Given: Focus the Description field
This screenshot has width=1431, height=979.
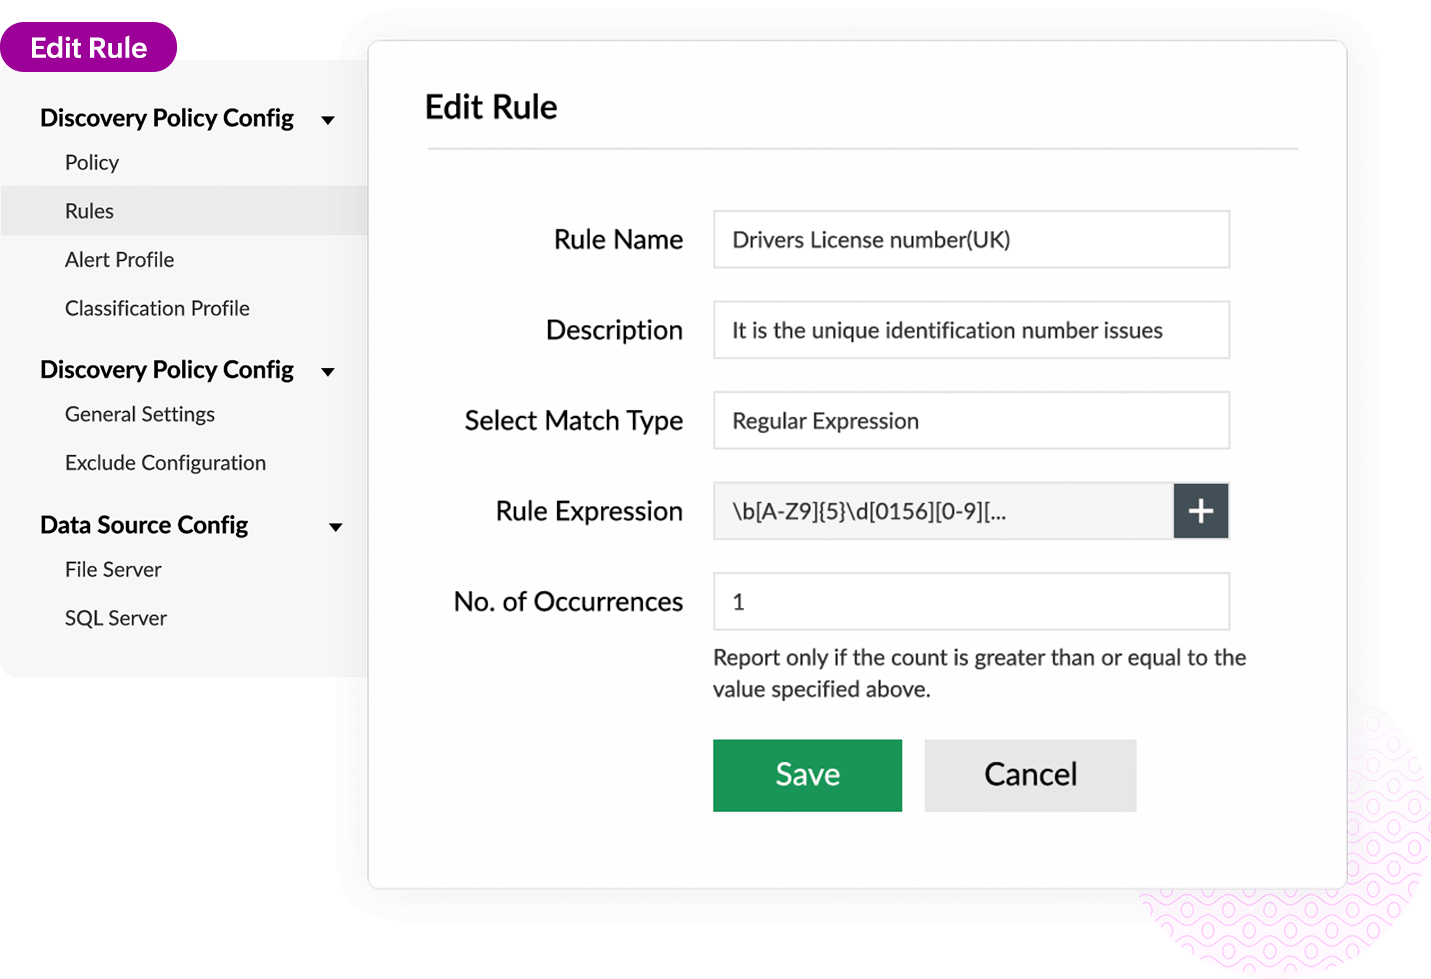Looking at the screenshot, I should click(x=971, y=330).
